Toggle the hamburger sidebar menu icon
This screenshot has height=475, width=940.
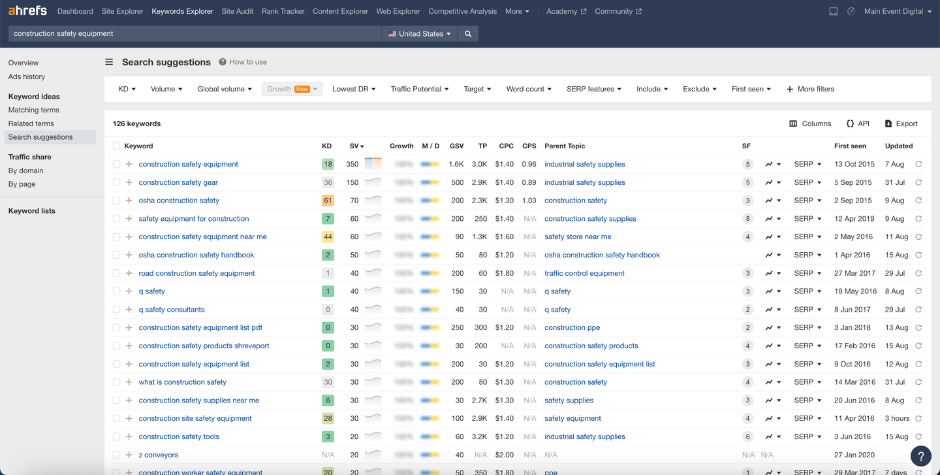[x=109, y=62]
